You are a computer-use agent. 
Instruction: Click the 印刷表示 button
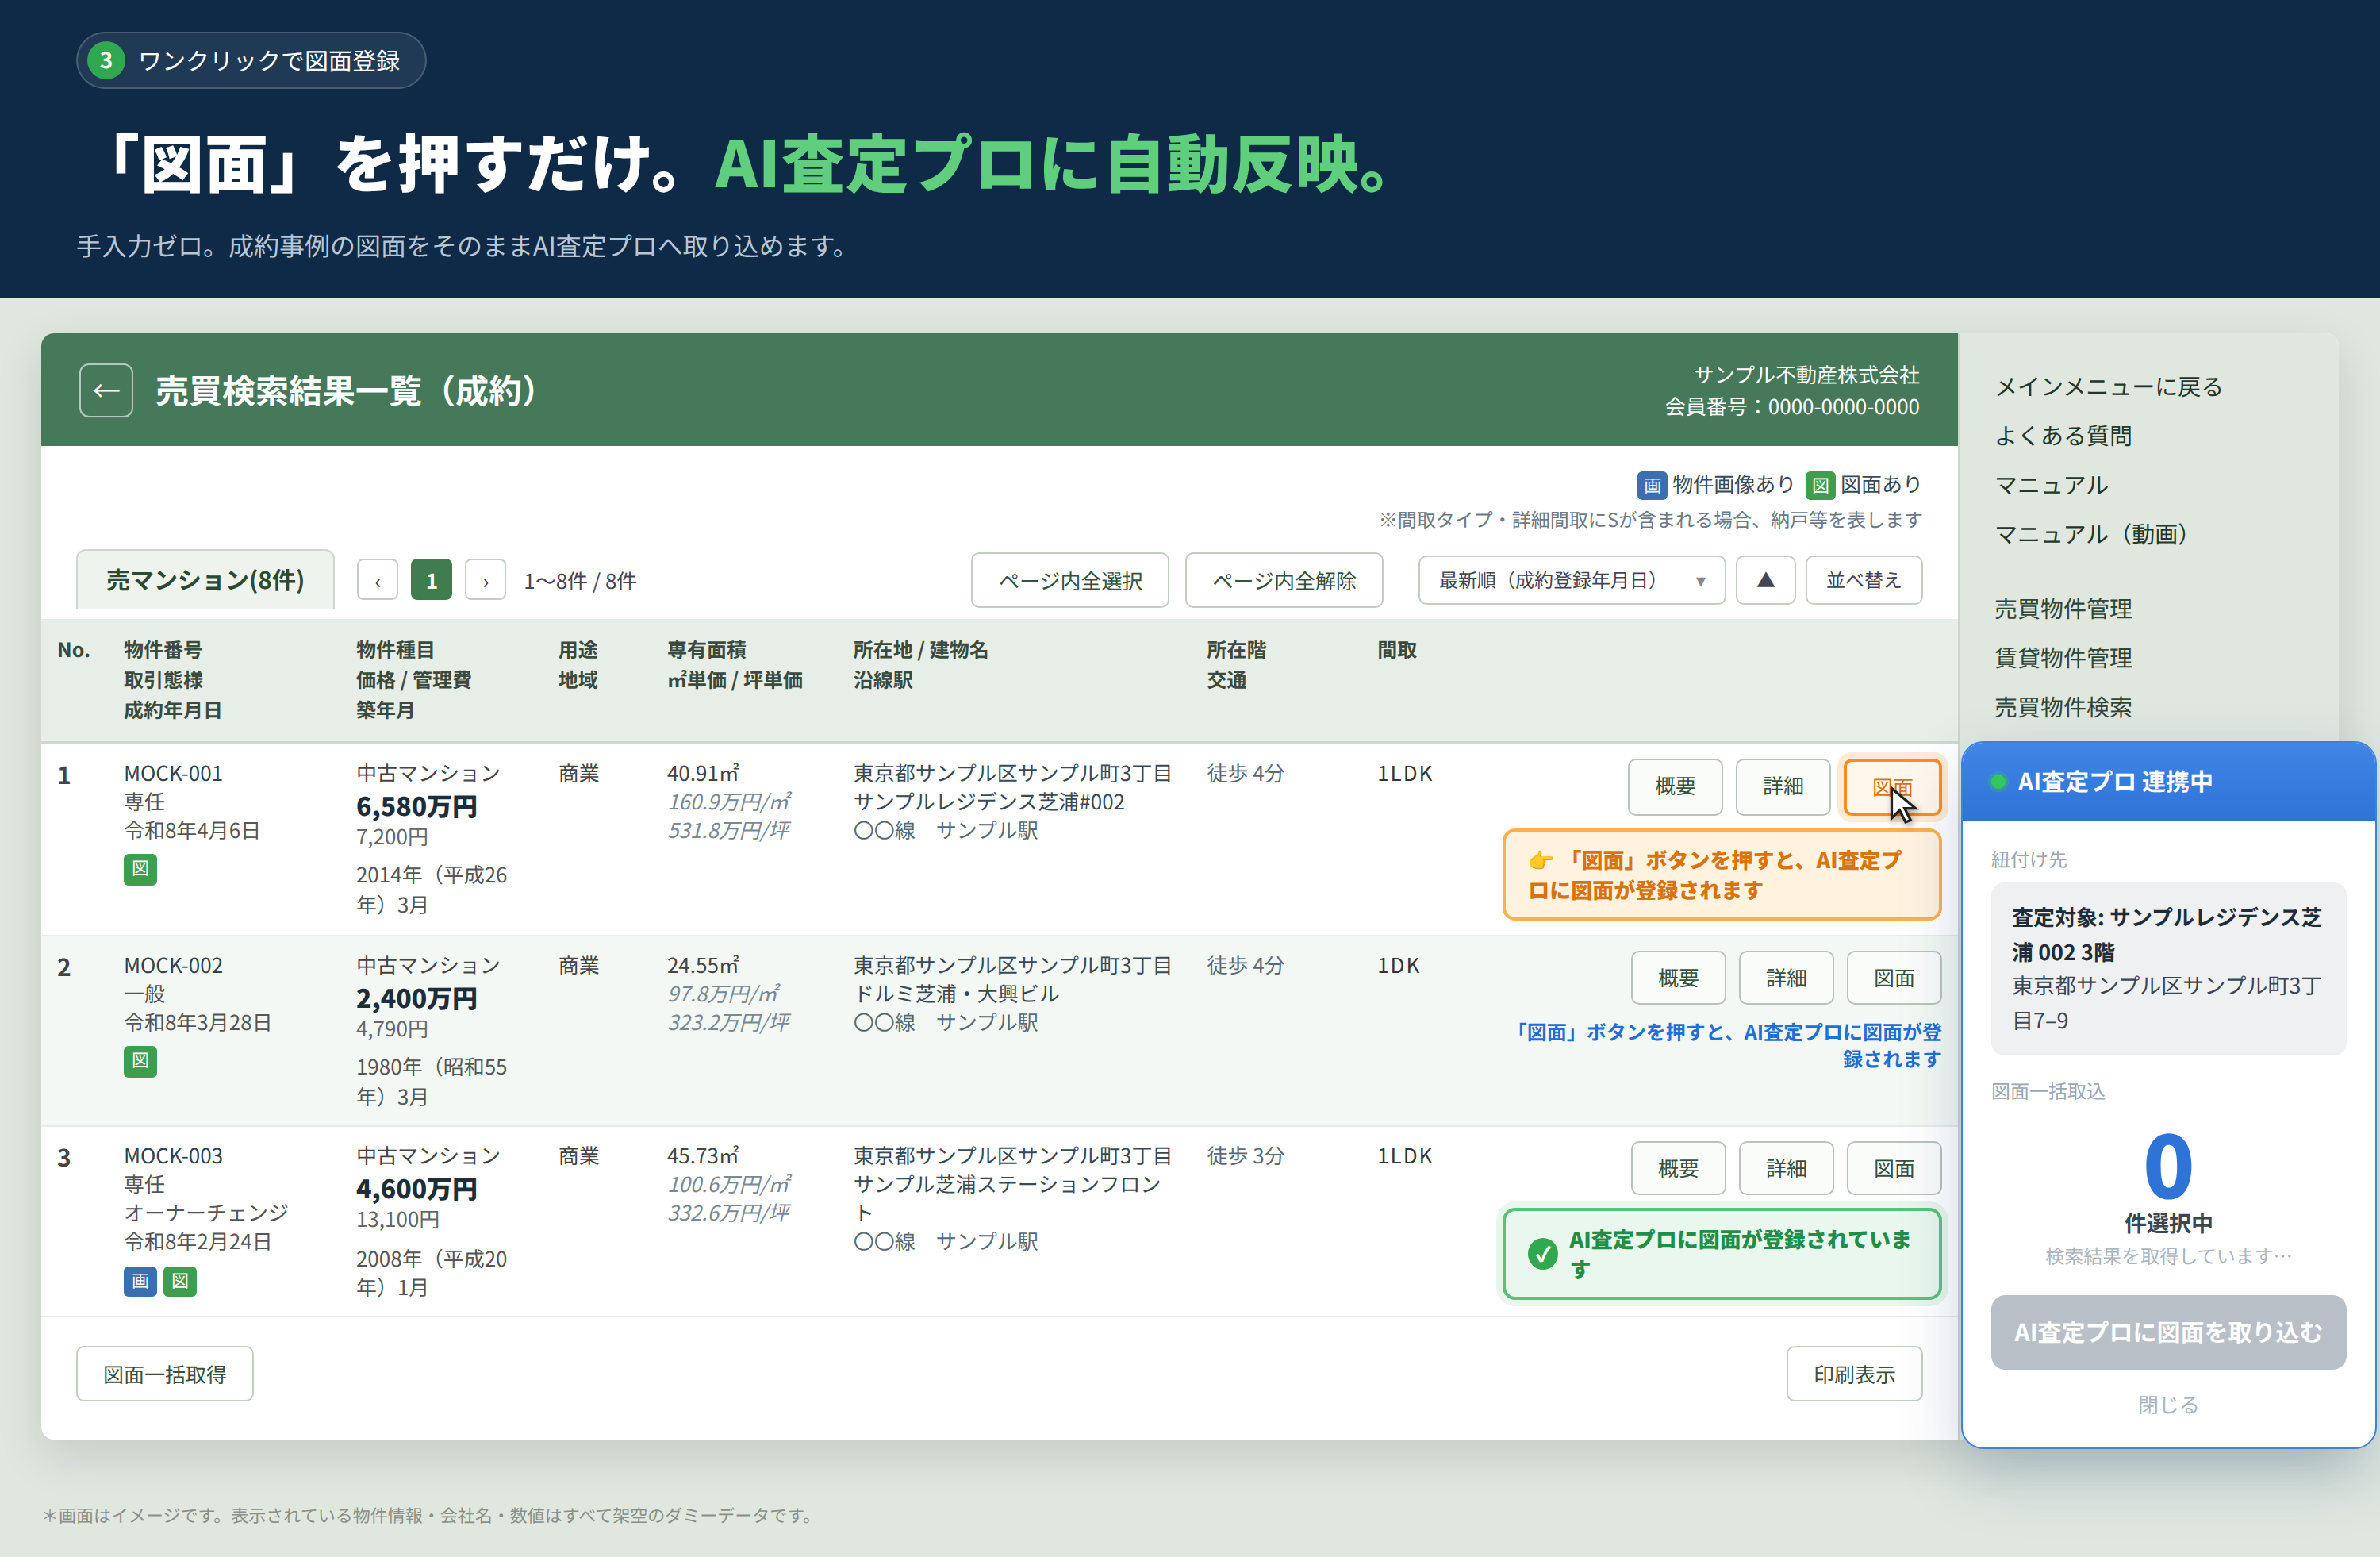pyautogui.click(x=1854, y=1374)
